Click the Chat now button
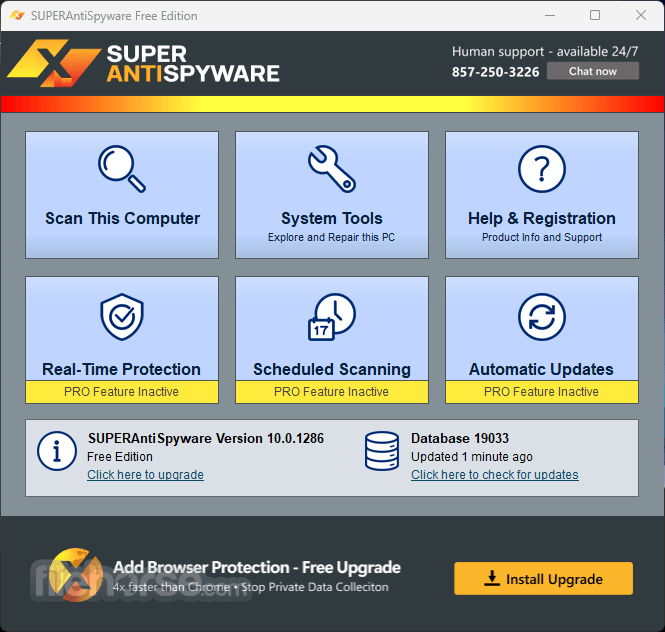 pos(593,71)
